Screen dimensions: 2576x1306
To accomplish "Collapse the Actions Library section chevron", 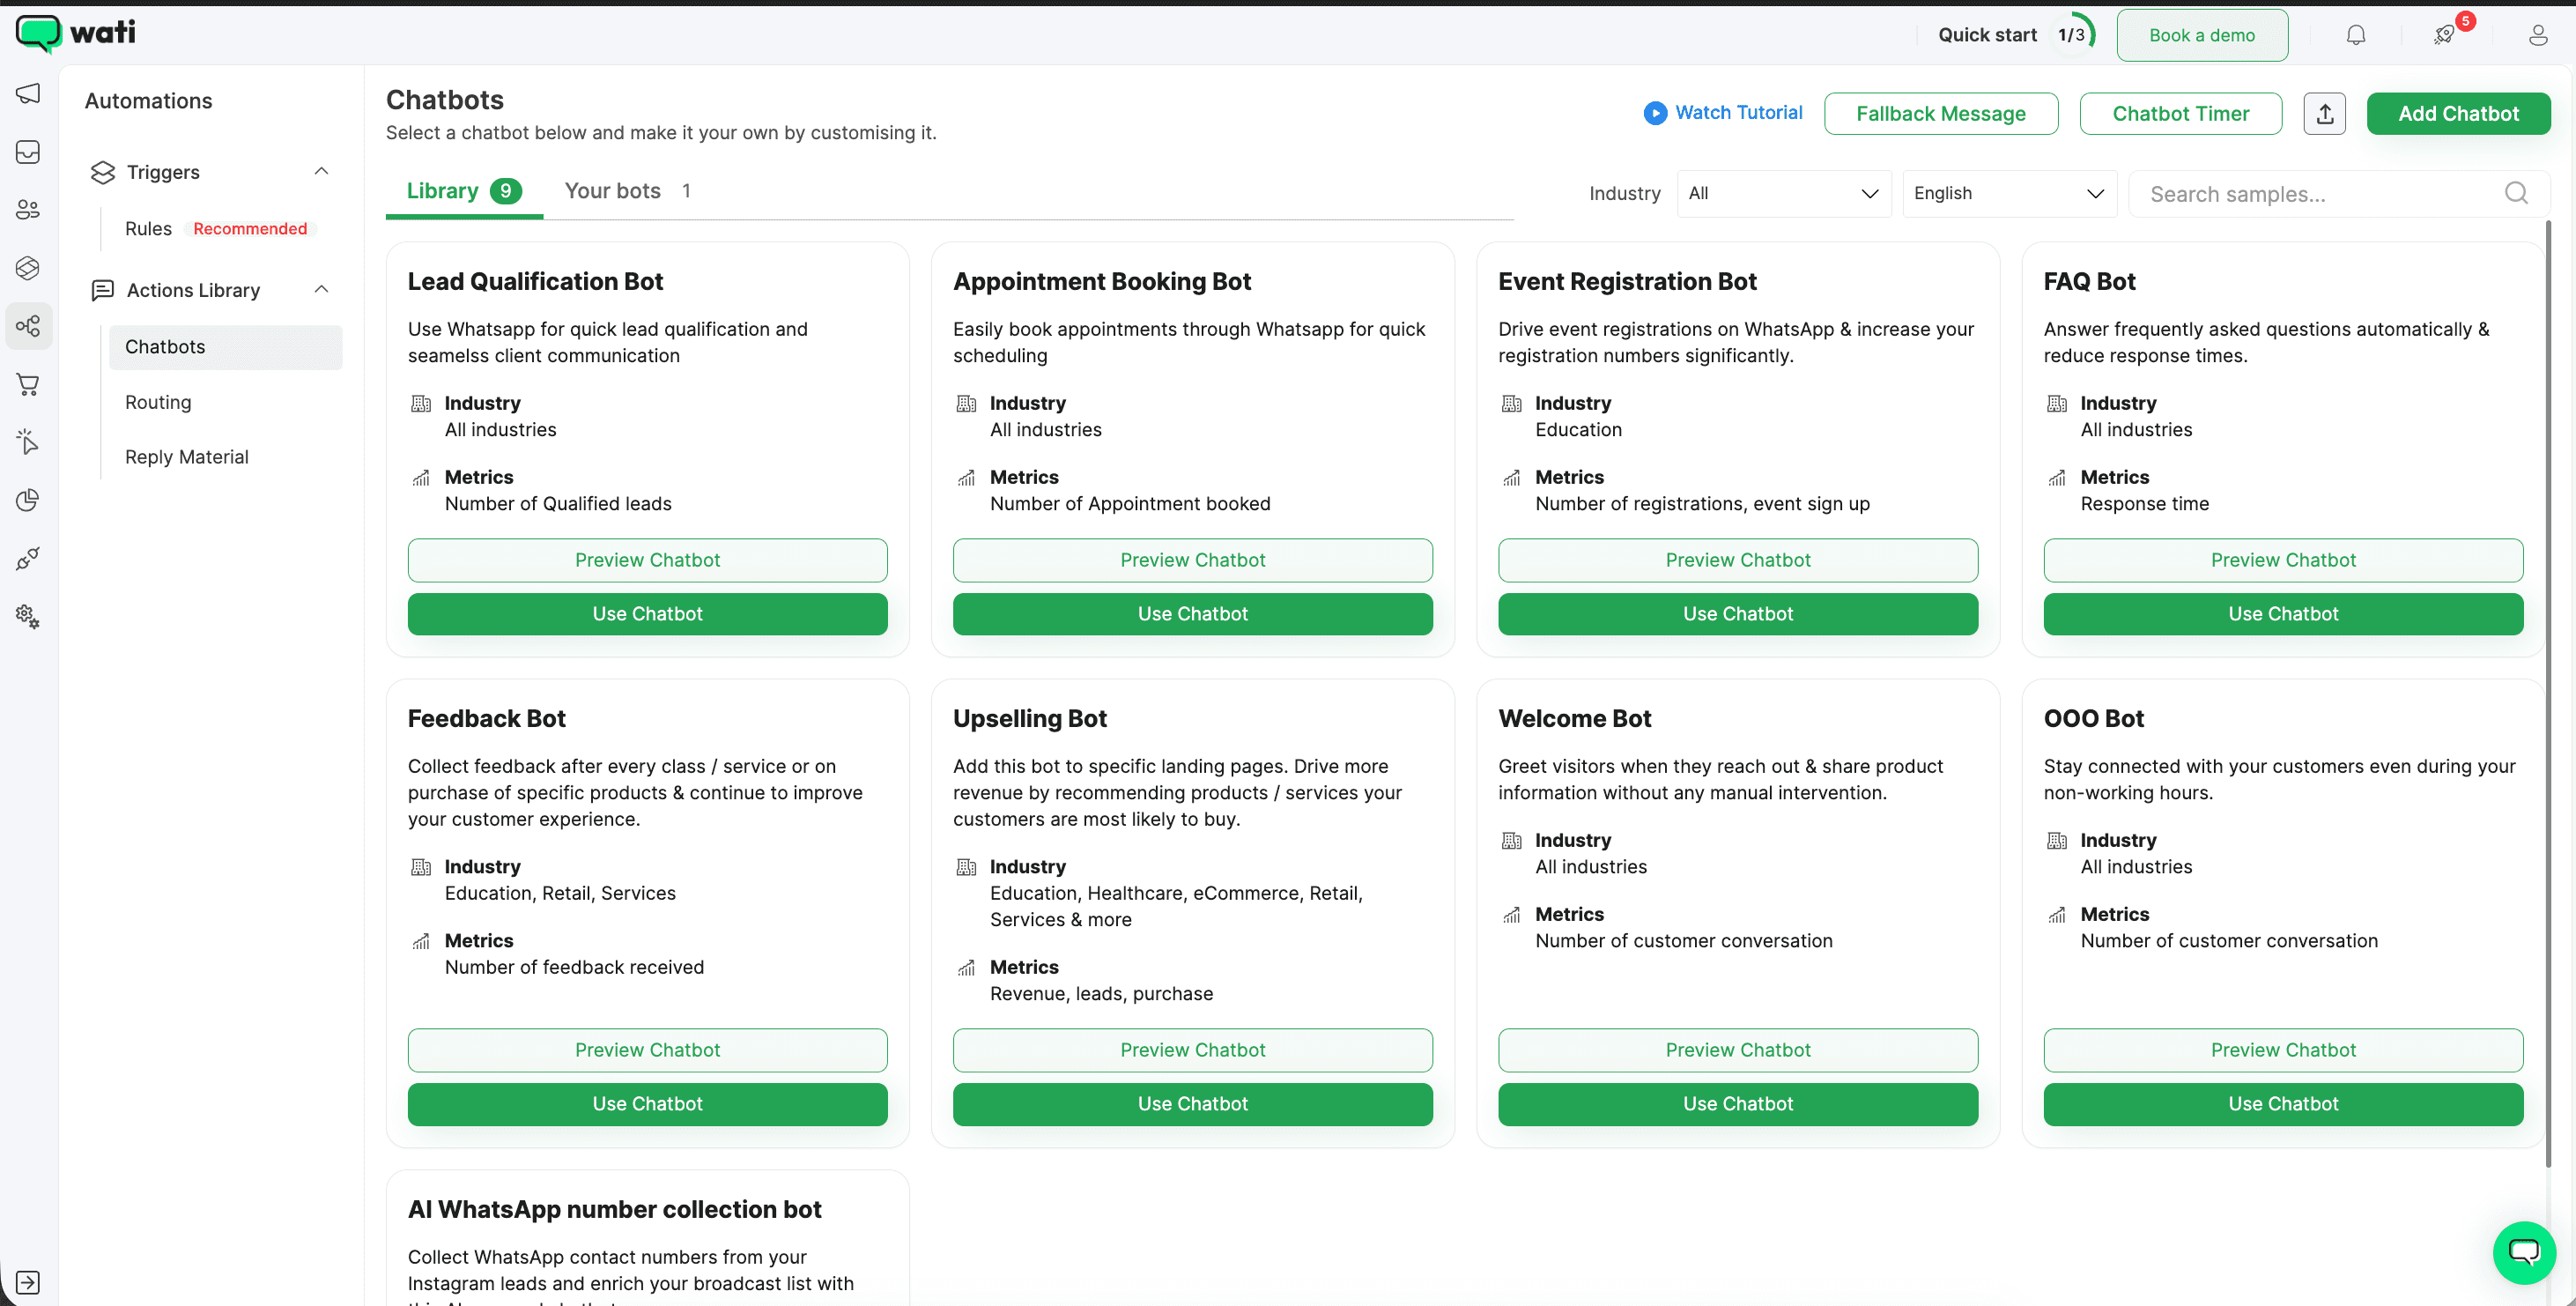I will pos(321,289).
